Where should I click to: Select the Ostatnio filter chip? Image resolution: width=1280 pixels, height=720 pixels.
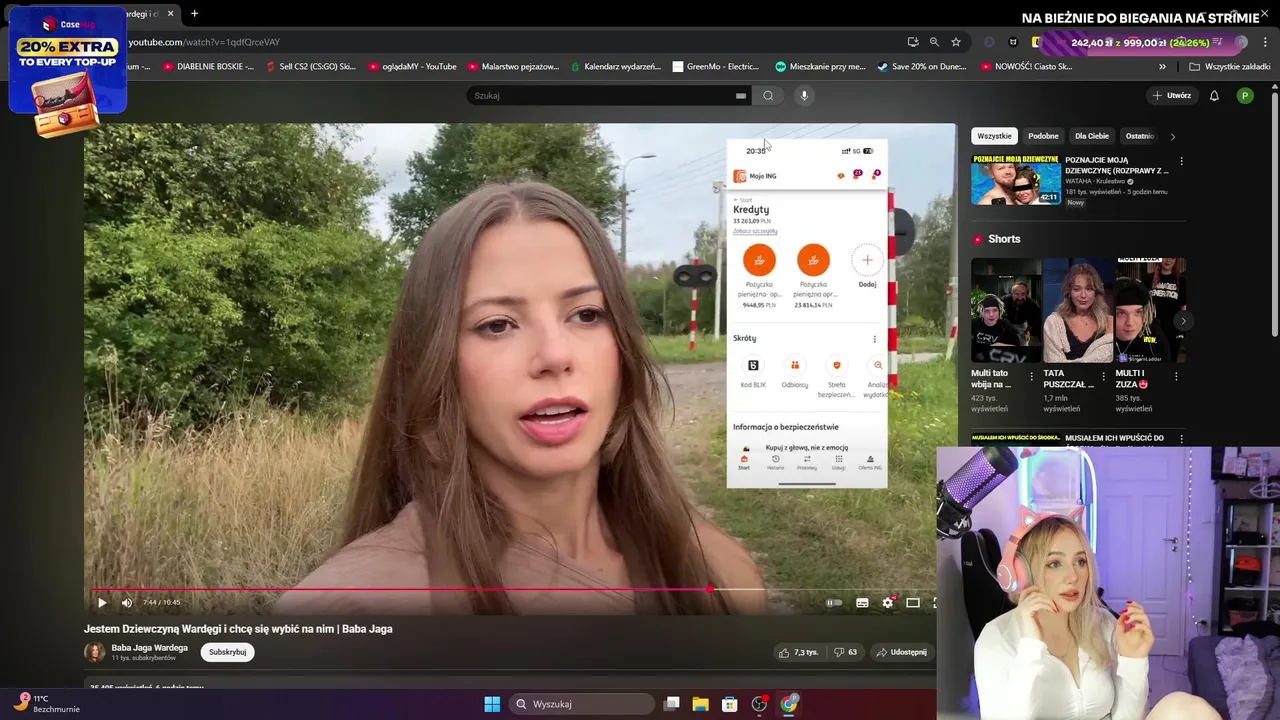pos(1139,136)
